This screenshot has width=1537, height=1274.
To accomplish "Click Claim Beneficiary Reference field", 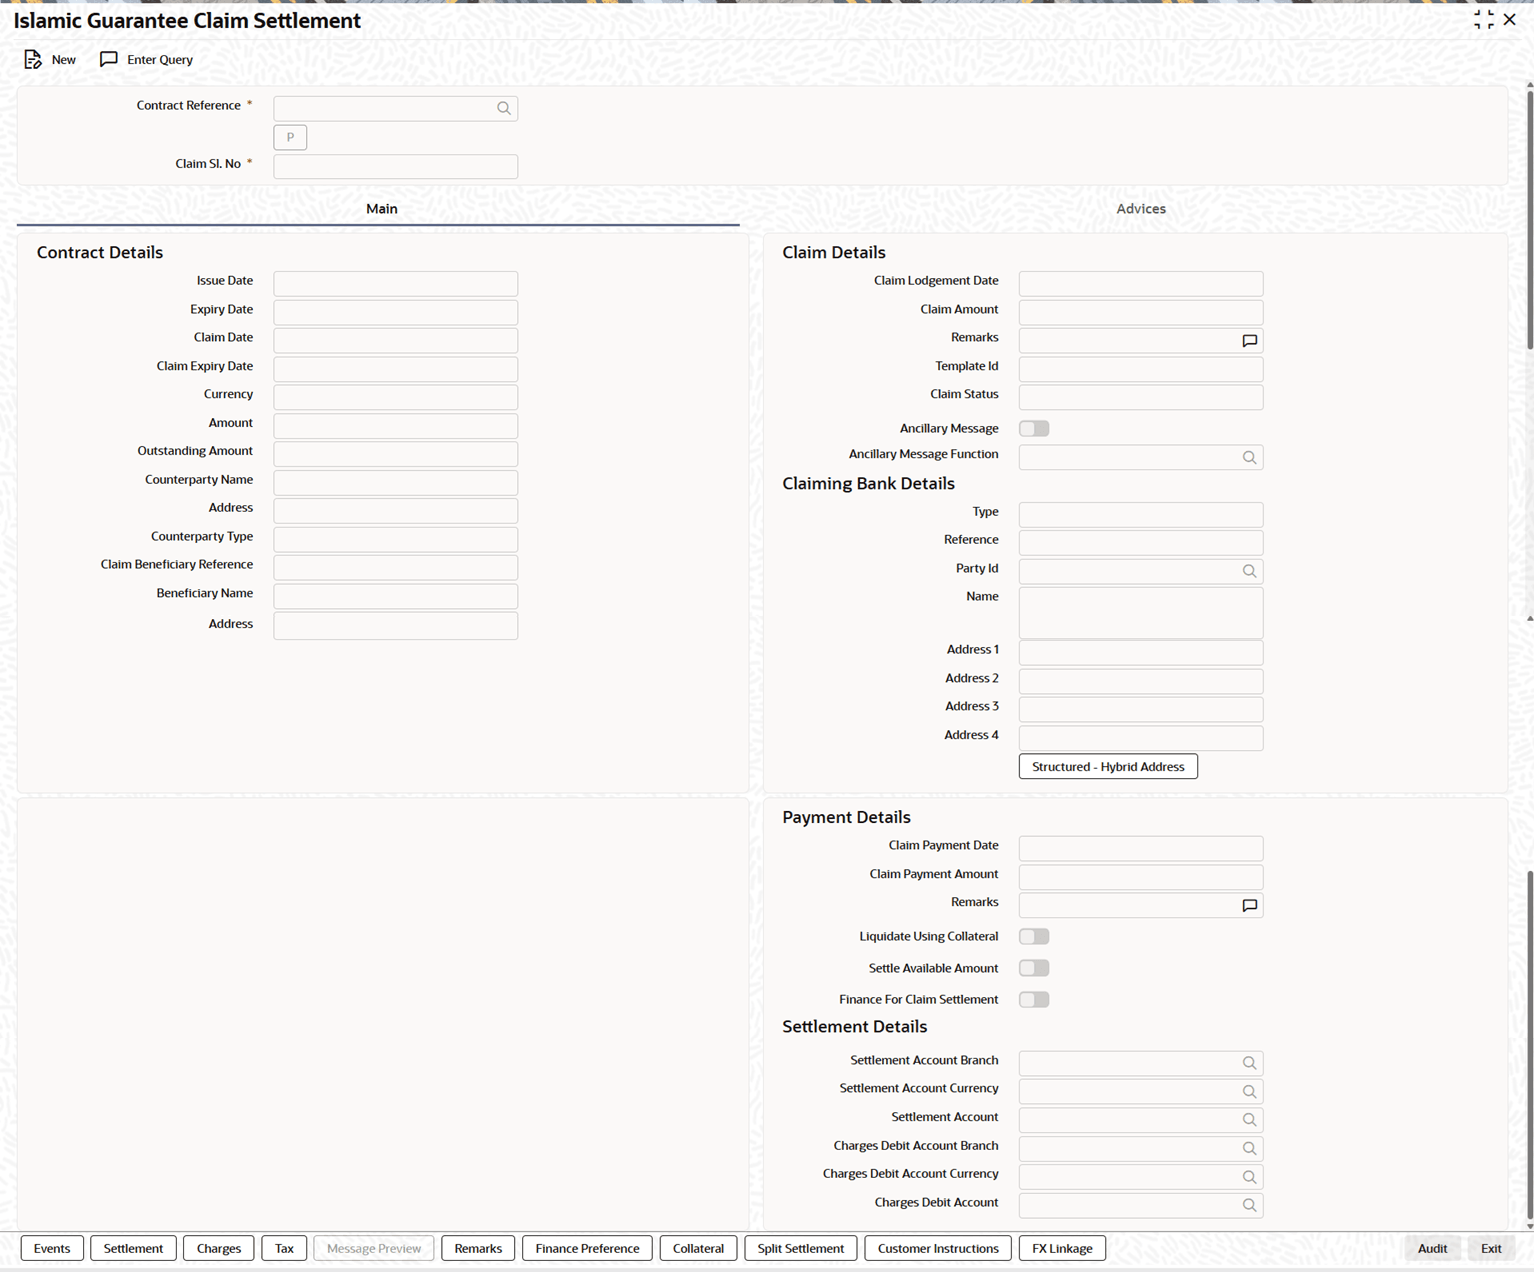I will (x=396, y=568).
